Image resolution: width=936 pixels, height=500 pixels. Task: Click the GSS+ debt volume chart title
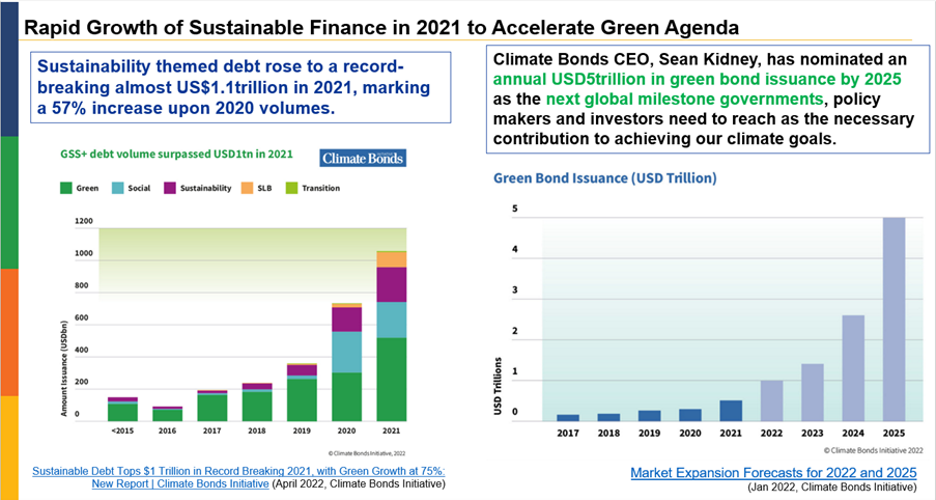tap(177, 154)
